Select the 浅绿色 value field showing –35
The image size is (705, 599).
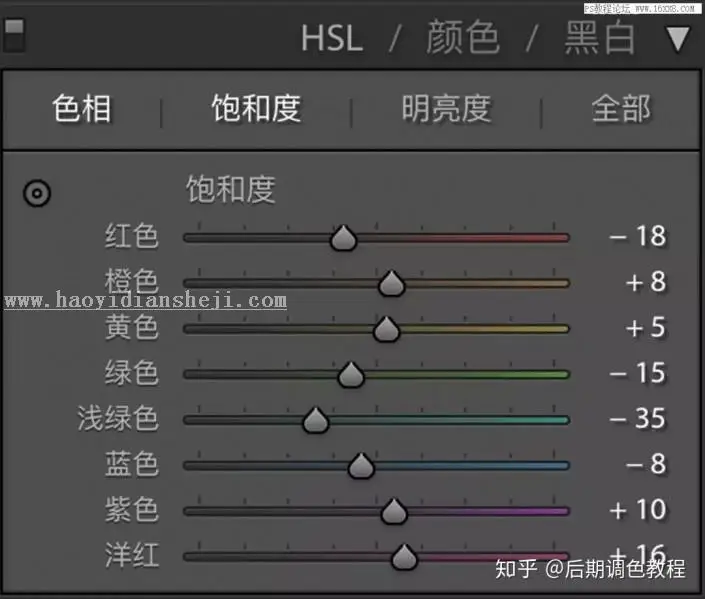(x=638, y=419)
